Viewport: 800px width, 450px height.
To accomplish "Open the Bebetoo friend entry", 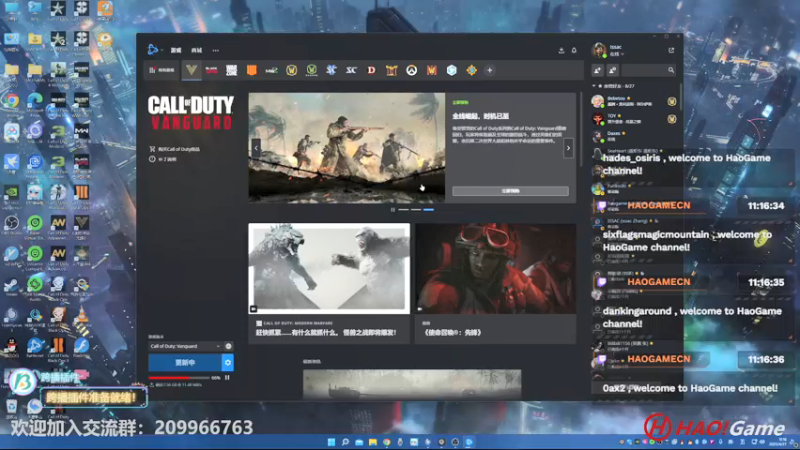I will click(x=634, y=101).
